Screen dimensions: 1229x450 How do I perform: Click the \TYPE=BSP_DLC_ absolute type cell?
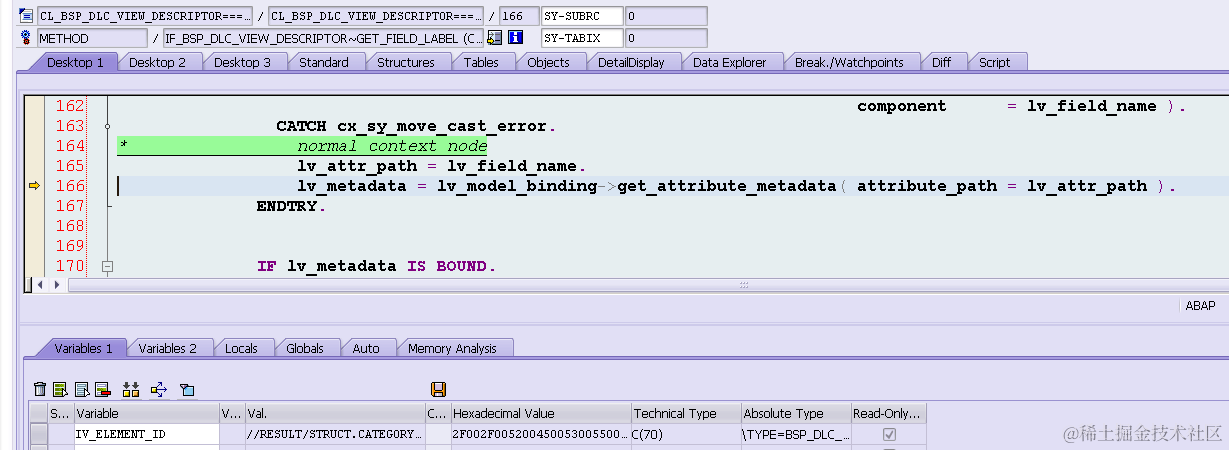tap(795, 434)
